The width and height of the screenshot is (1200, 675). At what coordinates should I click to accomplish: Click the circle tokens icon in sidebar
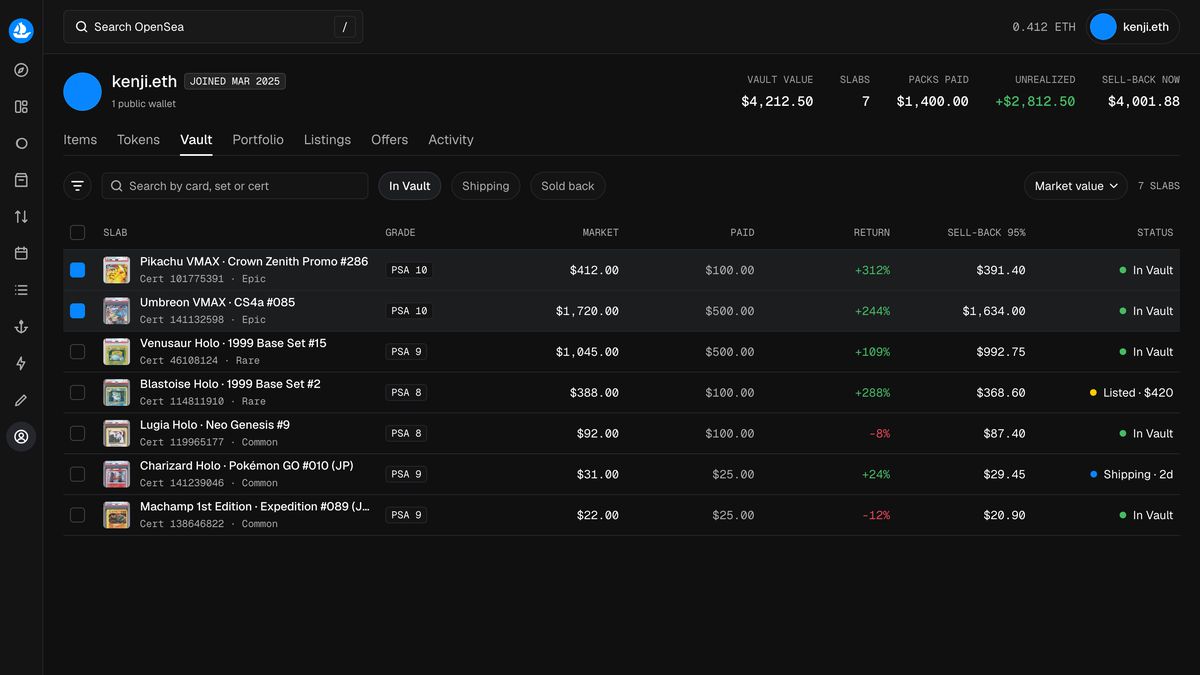pyautogui.click(x=21, y=144)
